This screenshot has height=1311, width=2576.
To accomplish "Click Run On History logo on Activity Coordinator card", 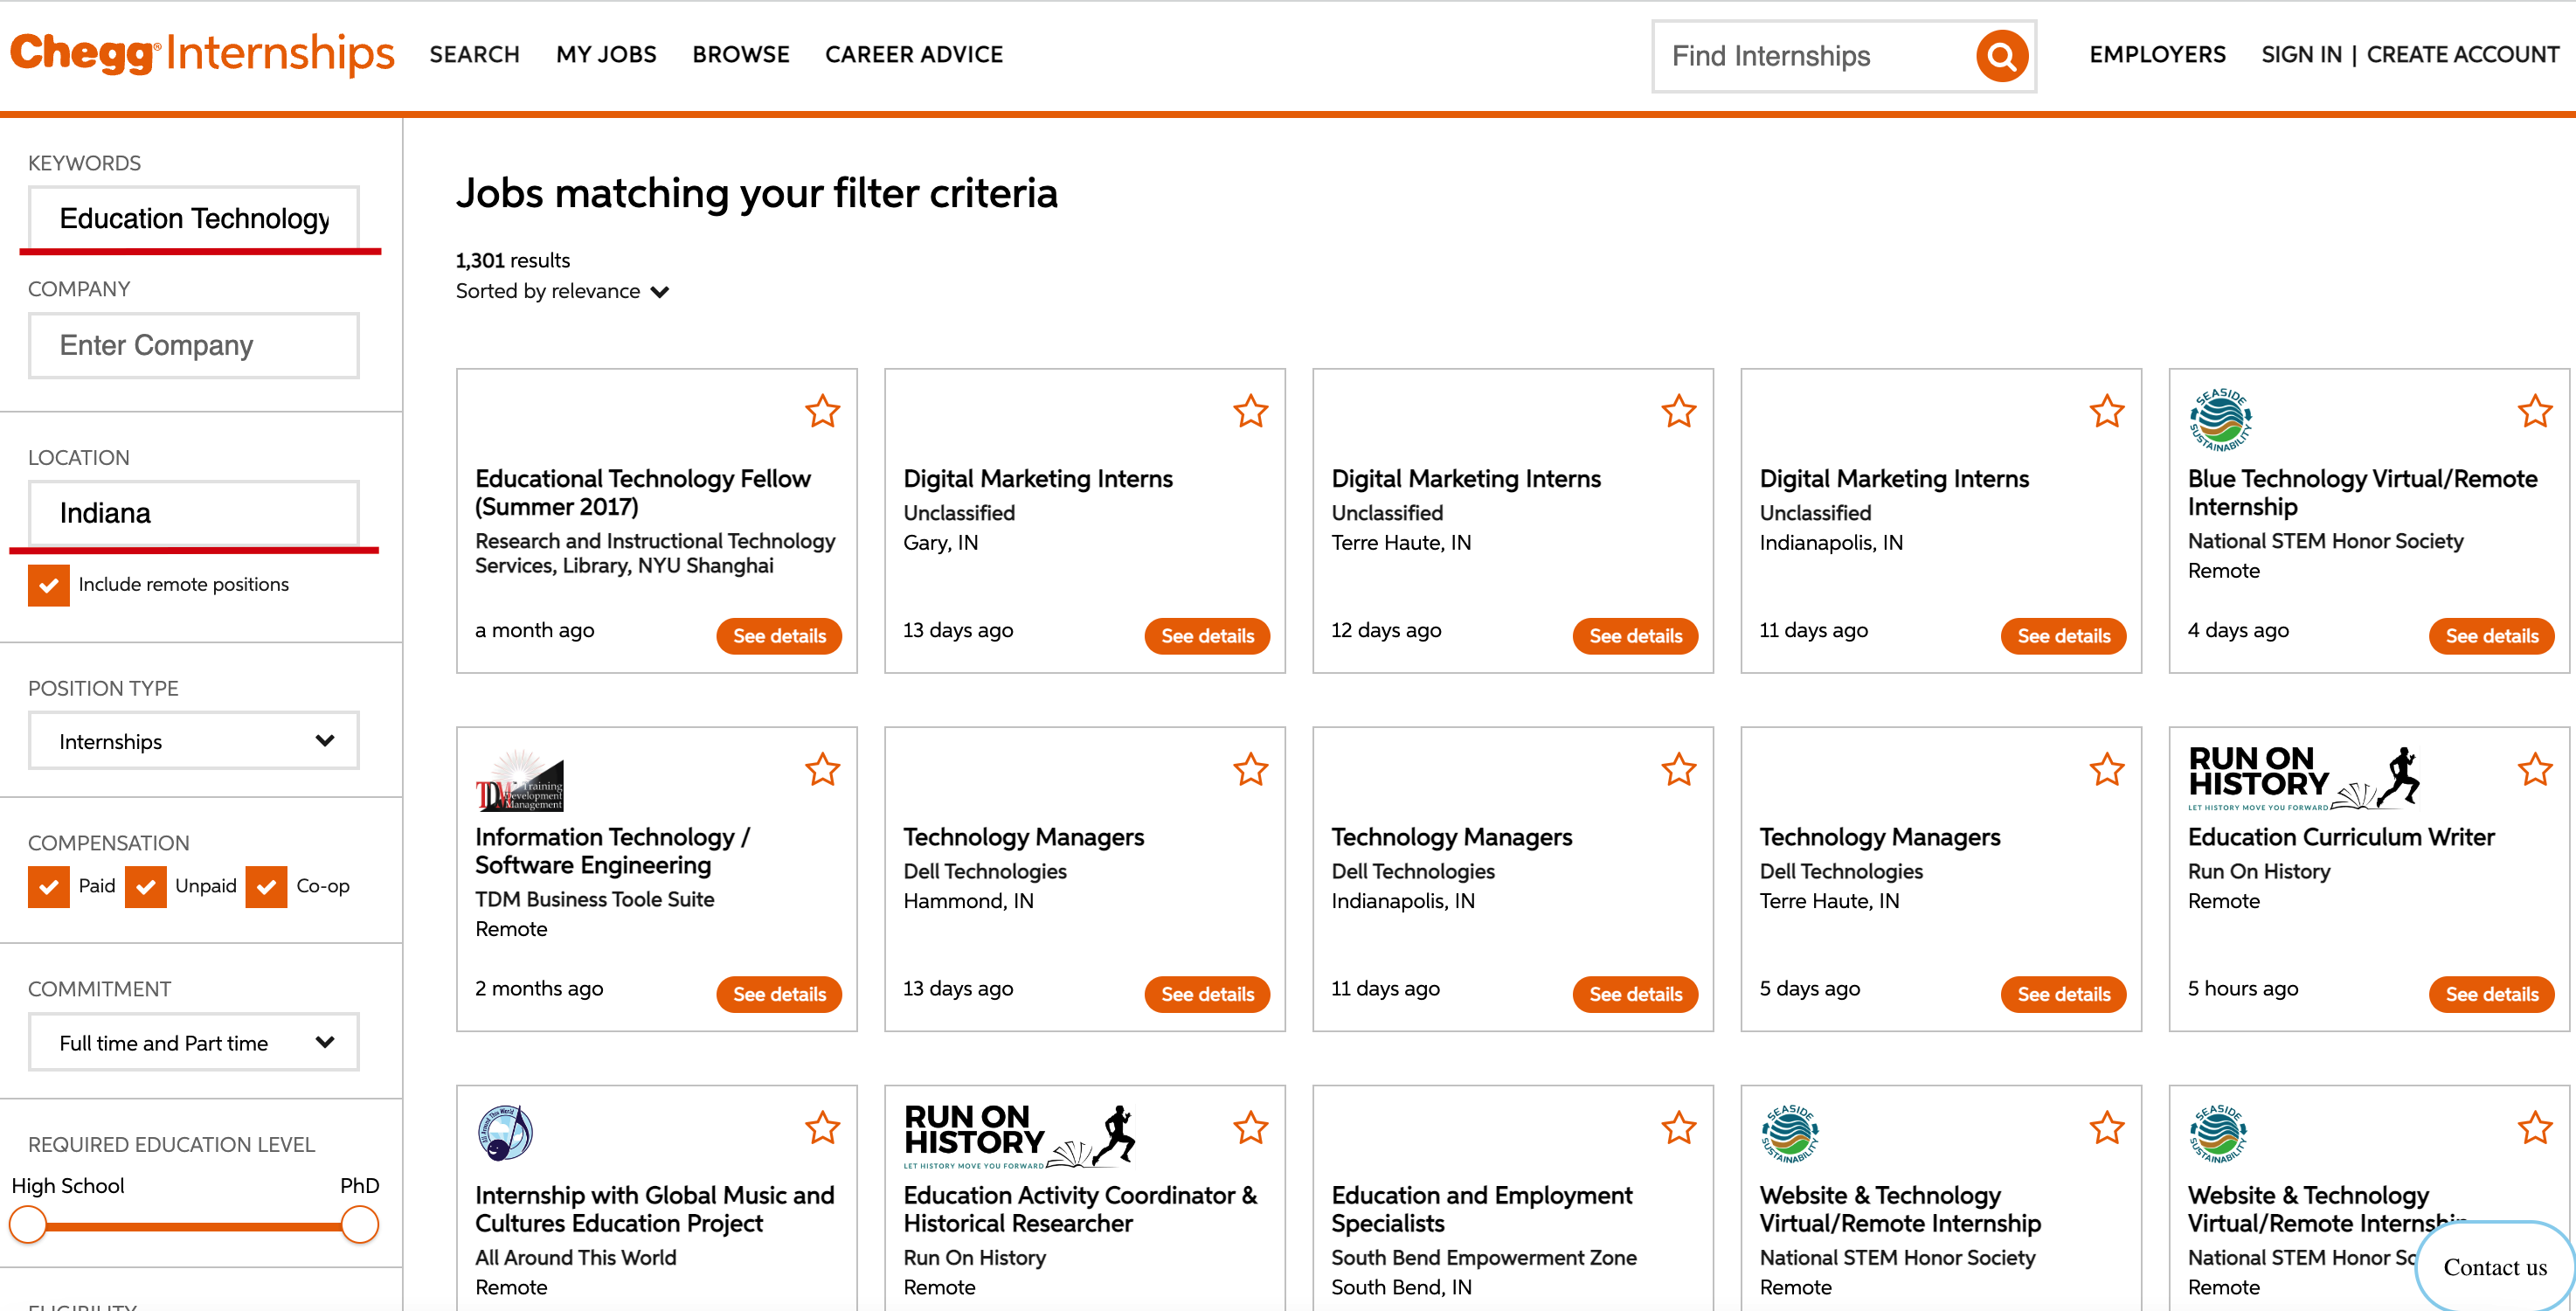I will pos(1019,1136).
